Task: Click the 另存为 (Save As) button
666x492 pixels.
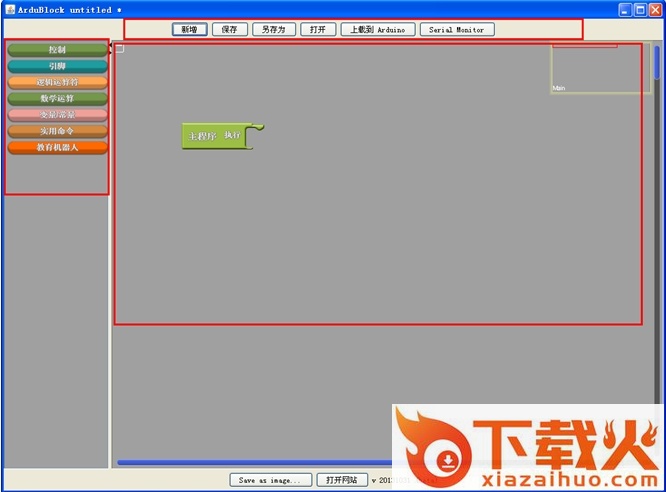Action: (x=274, y=29)
